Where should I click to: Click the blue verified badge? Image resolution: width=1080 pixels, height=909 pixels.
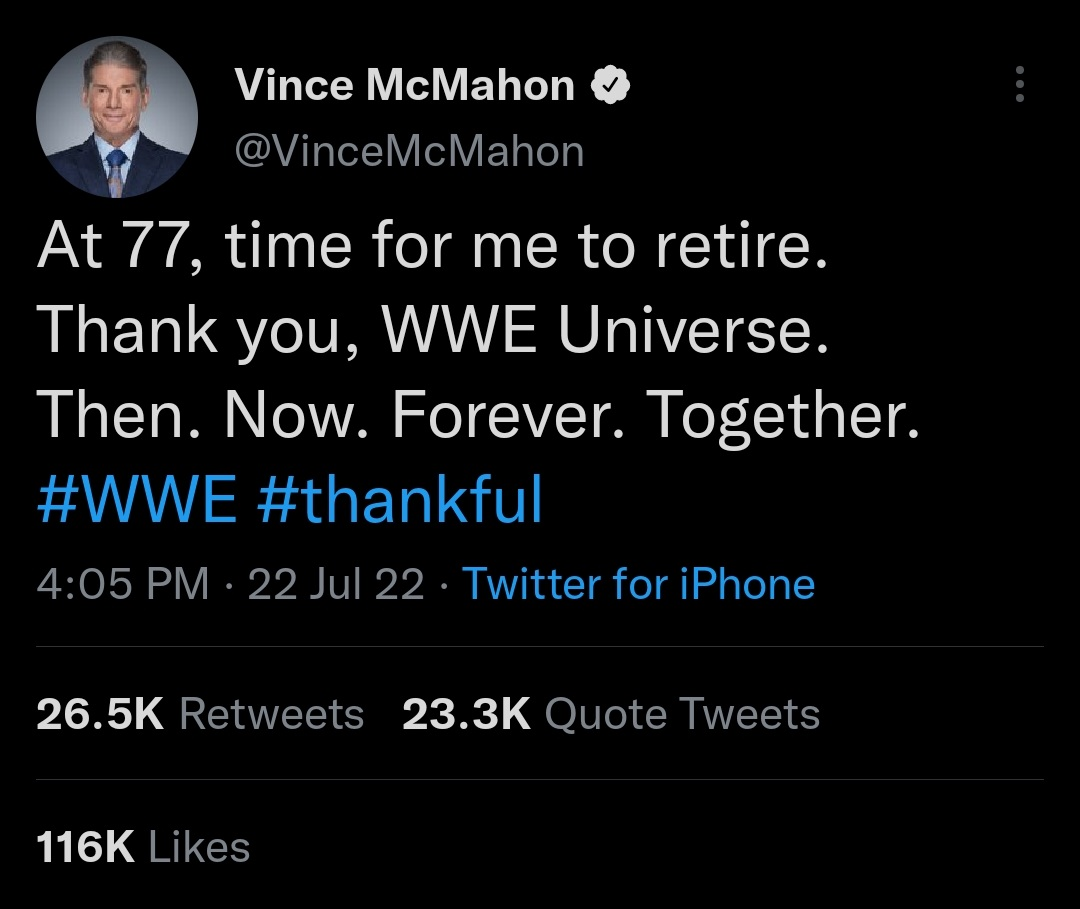tap(611, 87)
